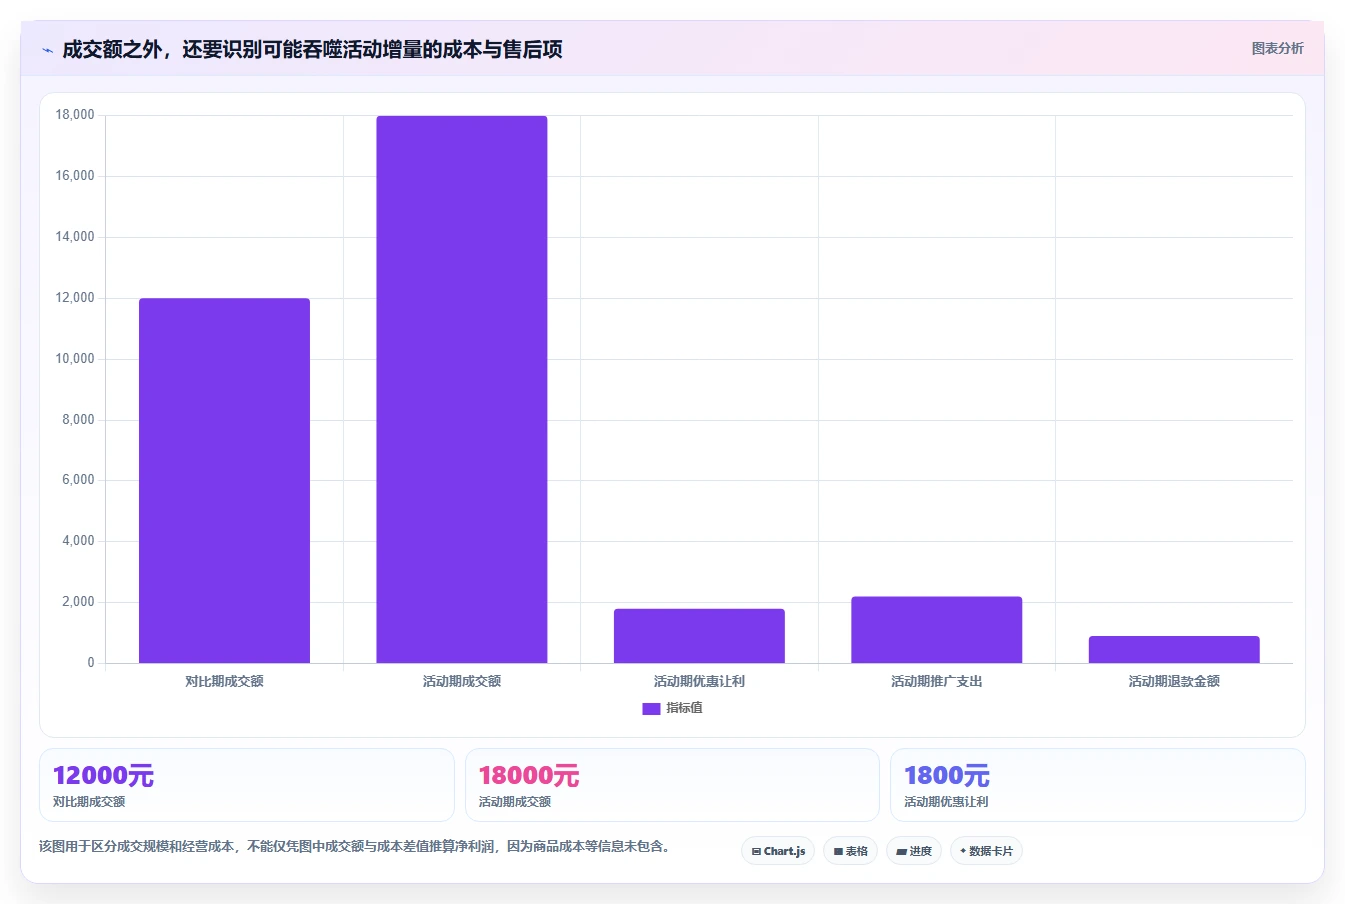
Task: Click y-axis value 8,000
Action: (x=78, y=420)
